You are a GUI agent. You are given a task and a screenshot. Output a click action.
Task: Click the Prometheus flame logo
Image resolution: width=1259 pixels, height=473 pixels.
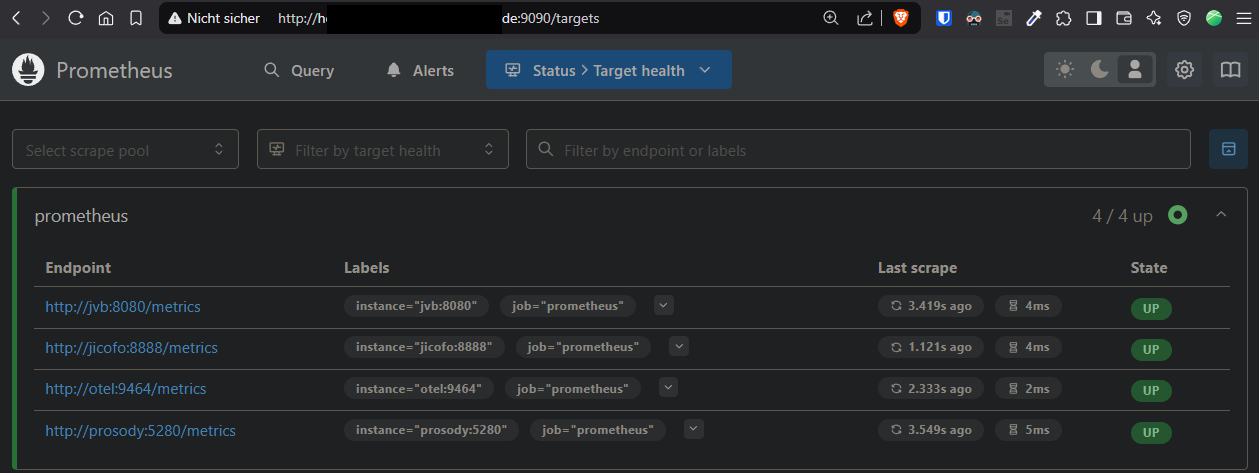(x=28, y=70)
